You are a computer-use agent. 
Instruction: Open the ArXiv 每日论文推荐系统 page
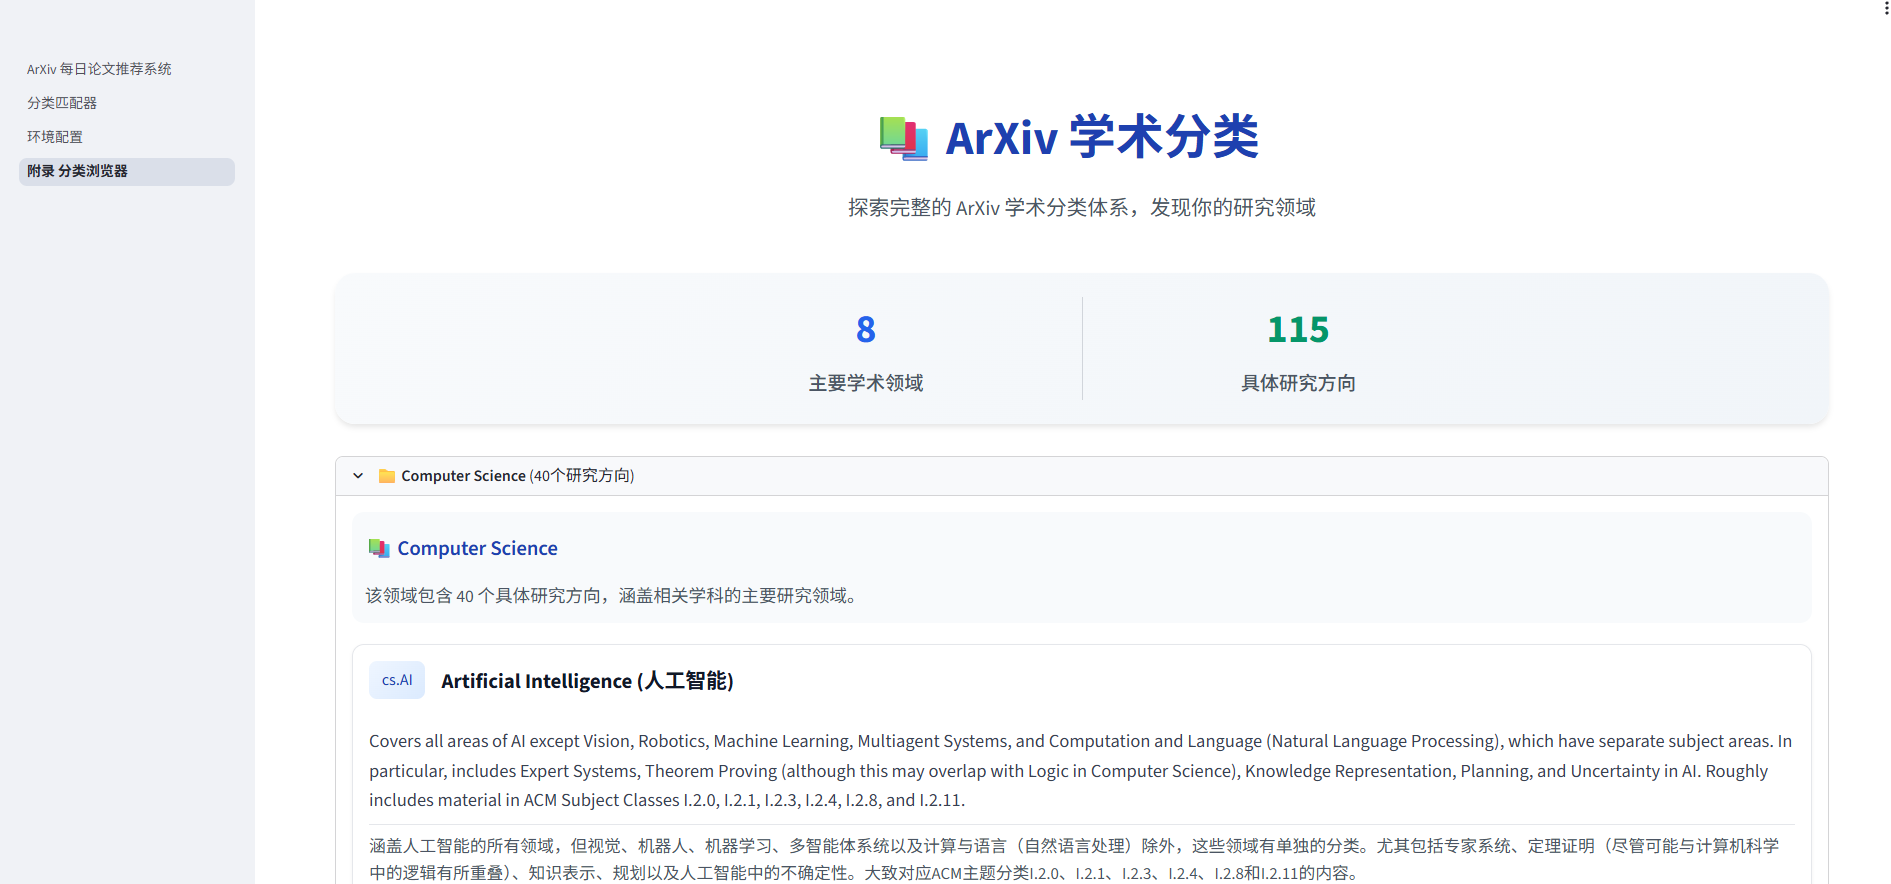(x=99, y=69)
